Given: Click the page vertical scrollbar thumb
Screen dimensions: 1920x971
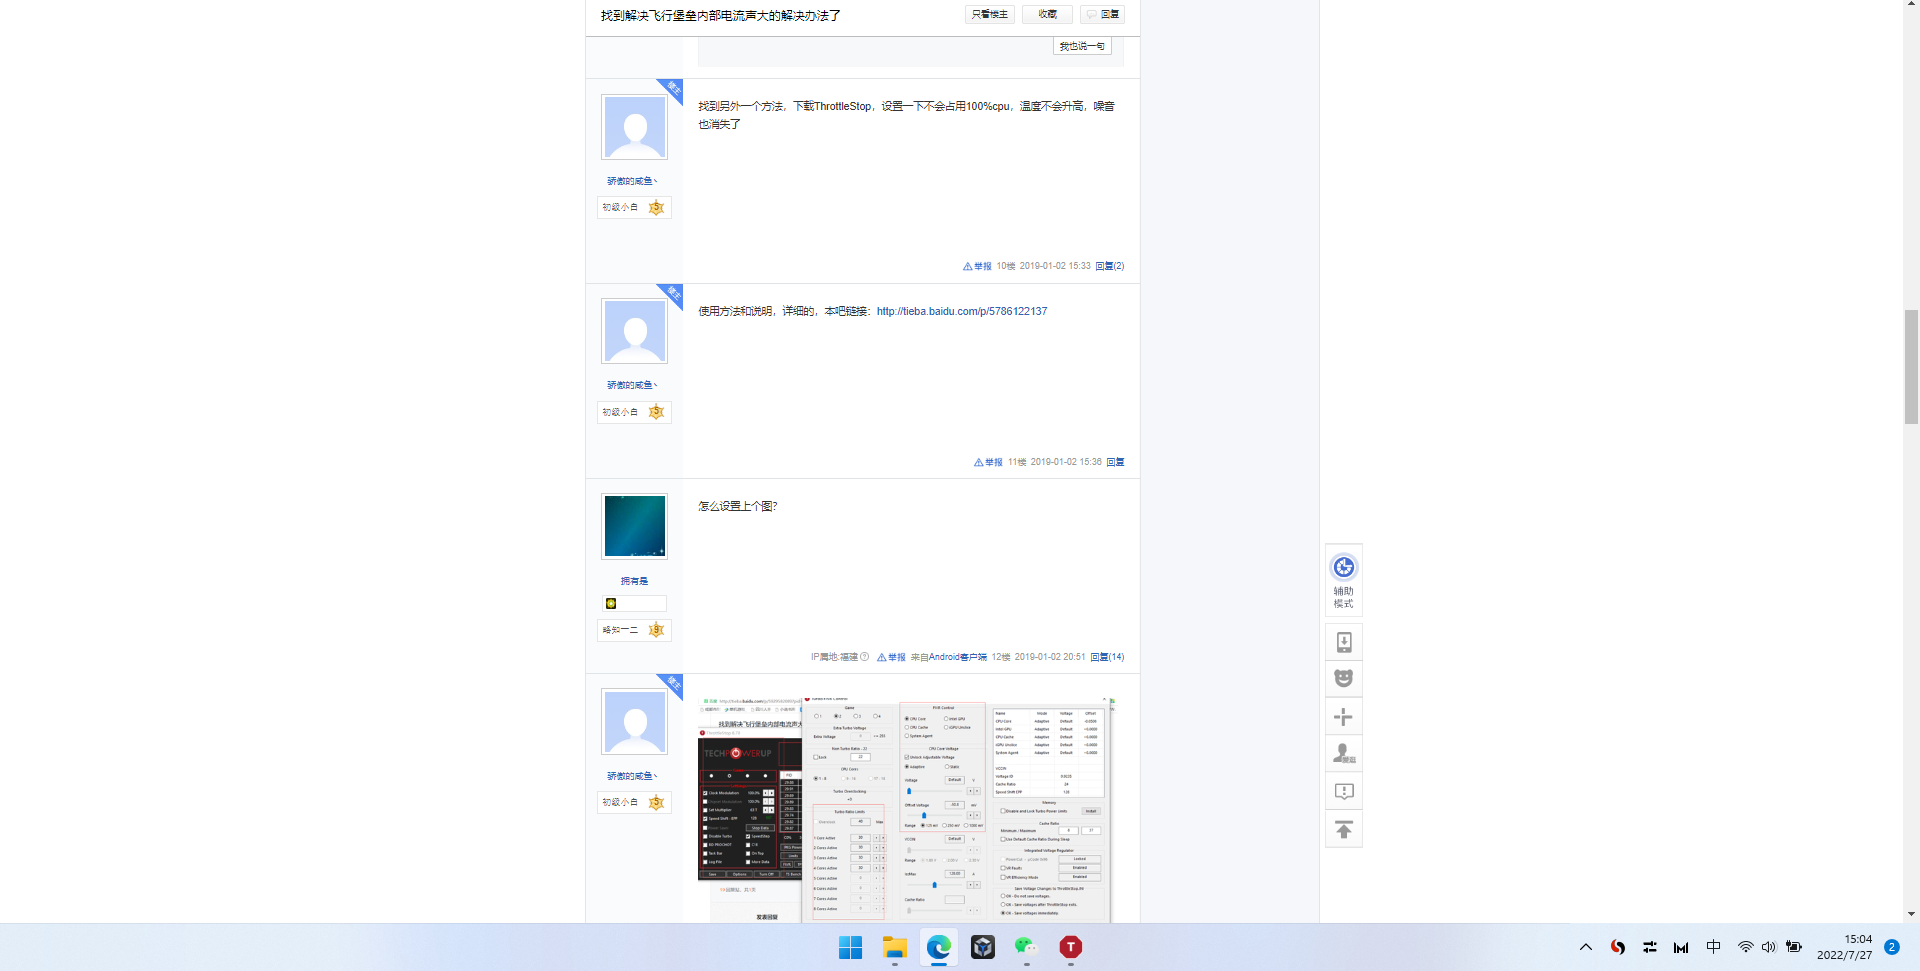Looking at the screenshot, I should point(1911,367).
